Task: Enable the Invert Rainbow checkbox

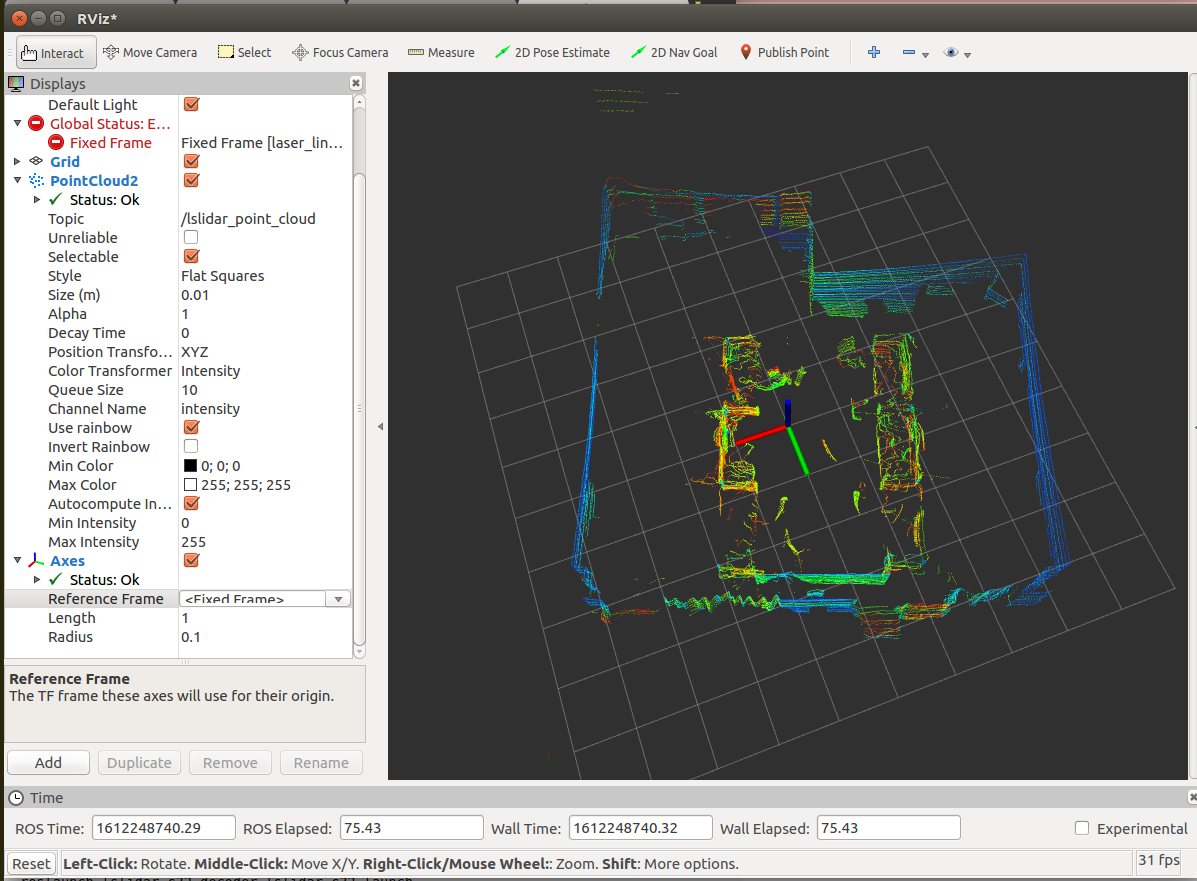Action: (x=191, y=446)
